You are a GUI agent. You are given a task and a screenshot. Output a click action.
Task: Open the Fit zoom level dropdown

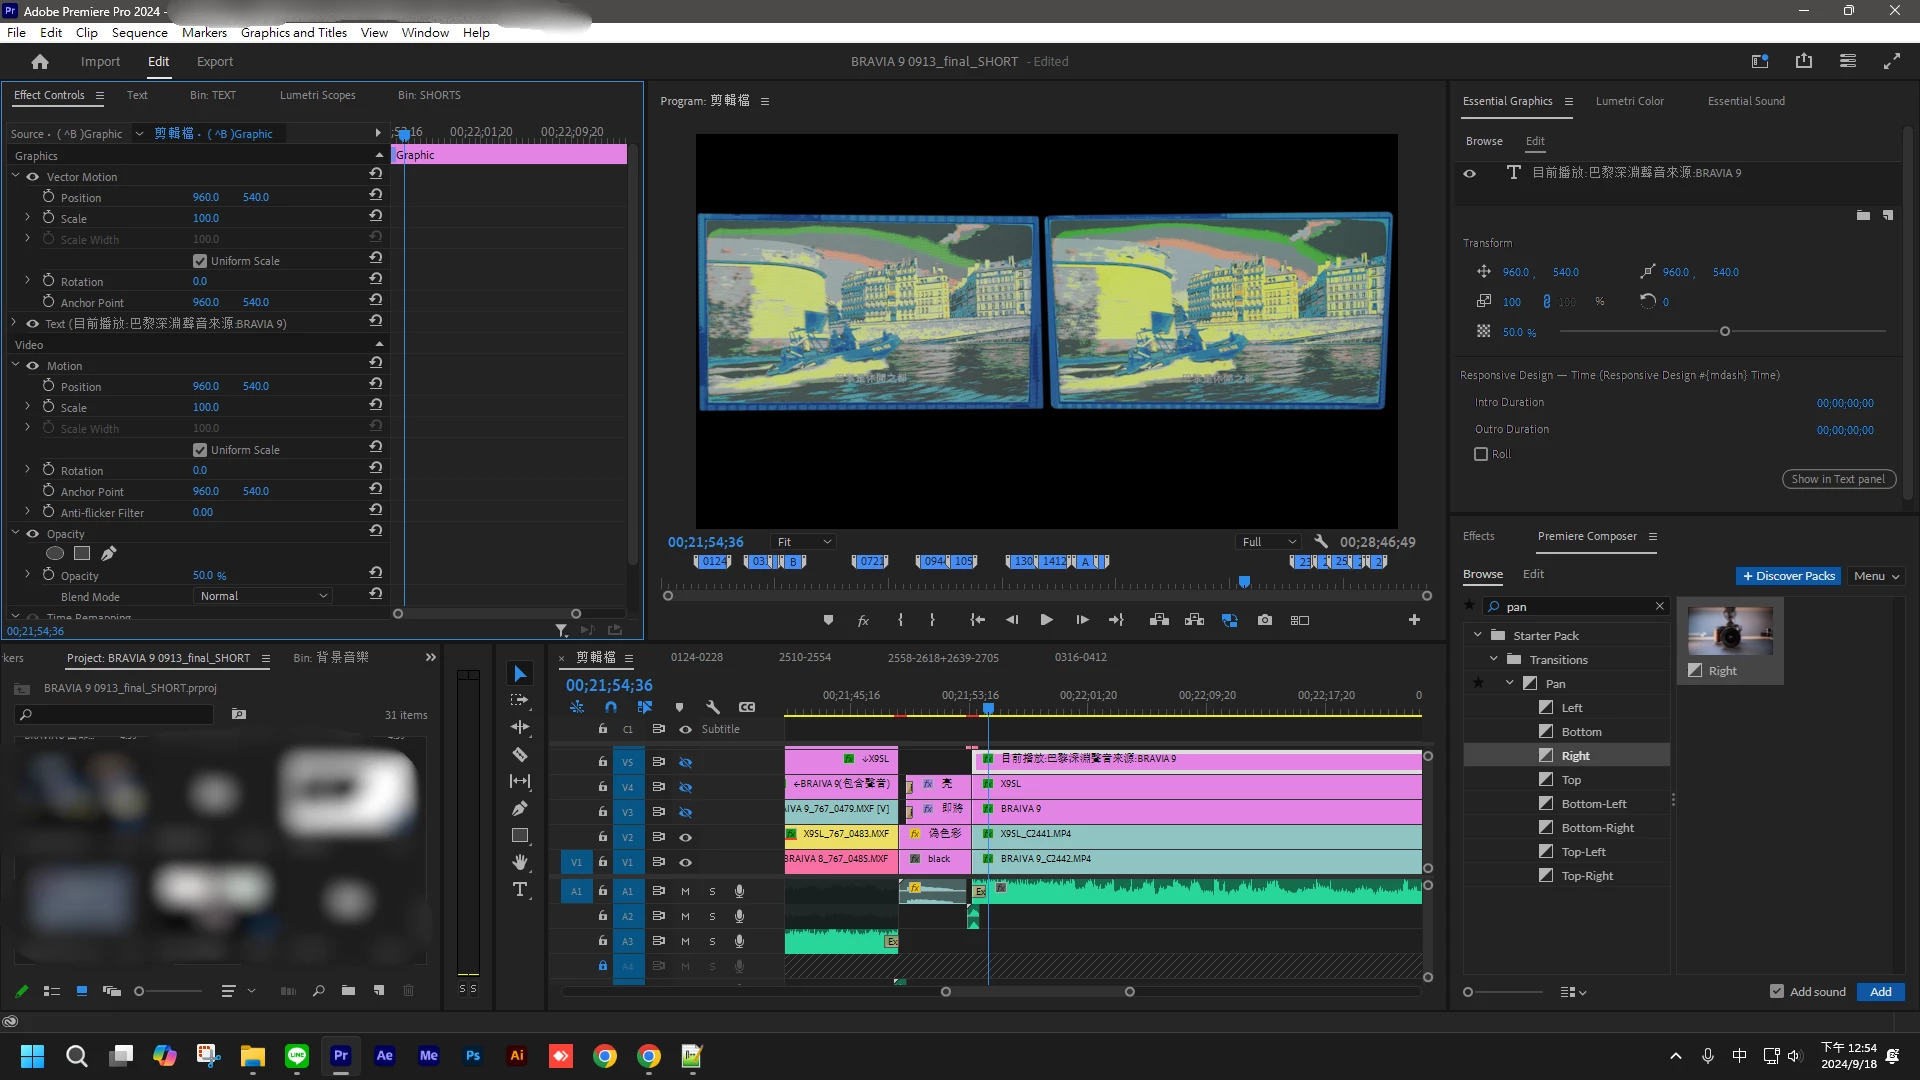pos(803,542)
